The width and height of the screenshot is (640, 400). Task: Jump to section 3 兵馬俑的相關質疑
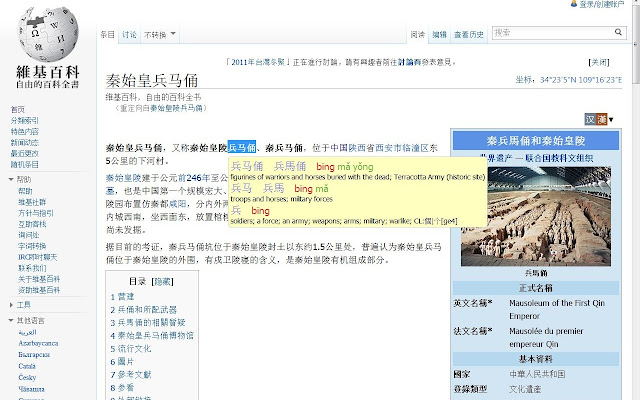[148, 322]
